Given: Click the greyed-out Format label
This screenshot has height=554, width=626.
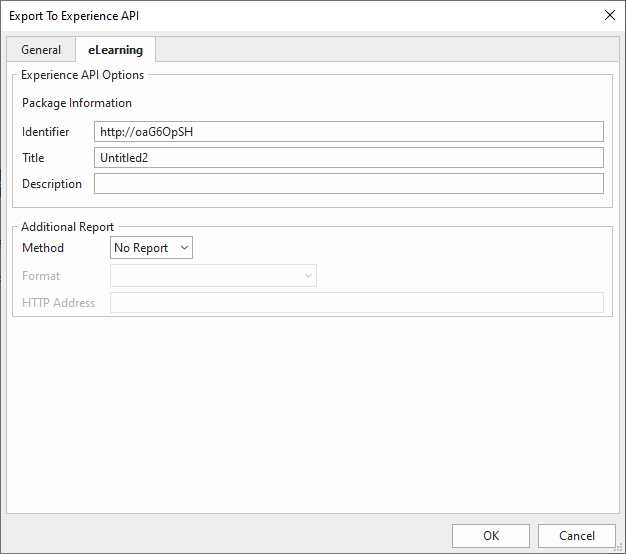Looking at the screenshot, I should pos(41,276).
